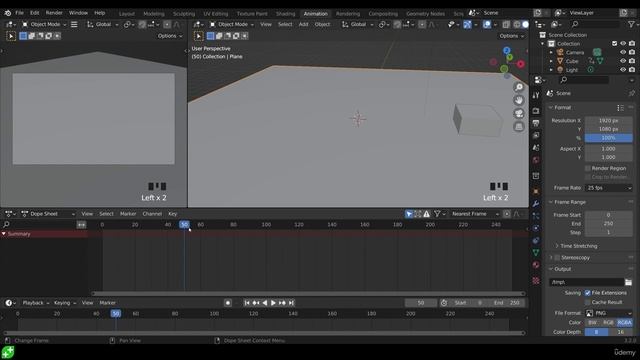The width and height of the screenshot is (640, 360).
Task: Open the Frame Rate 25 fps dropdown
Action: (x=609, y=188)
